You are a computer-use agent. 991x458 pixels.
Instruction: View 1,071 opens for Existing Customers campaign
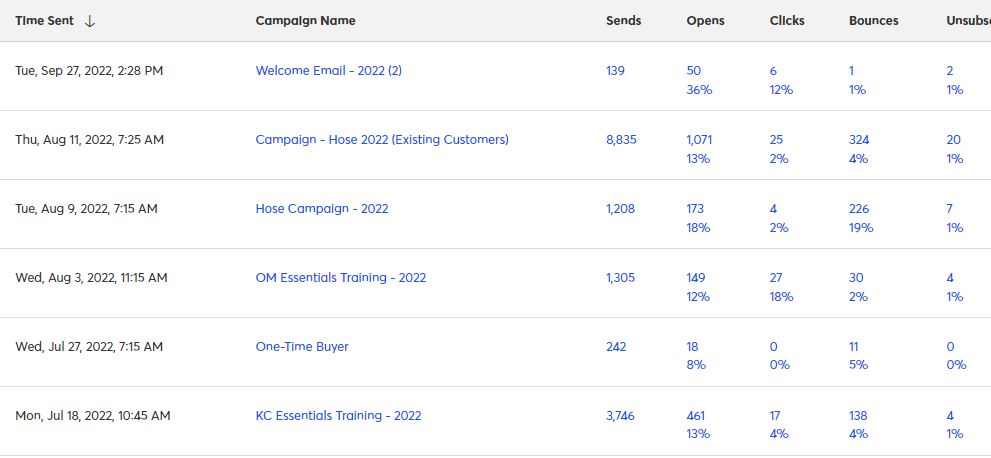[x=699, y=140]
